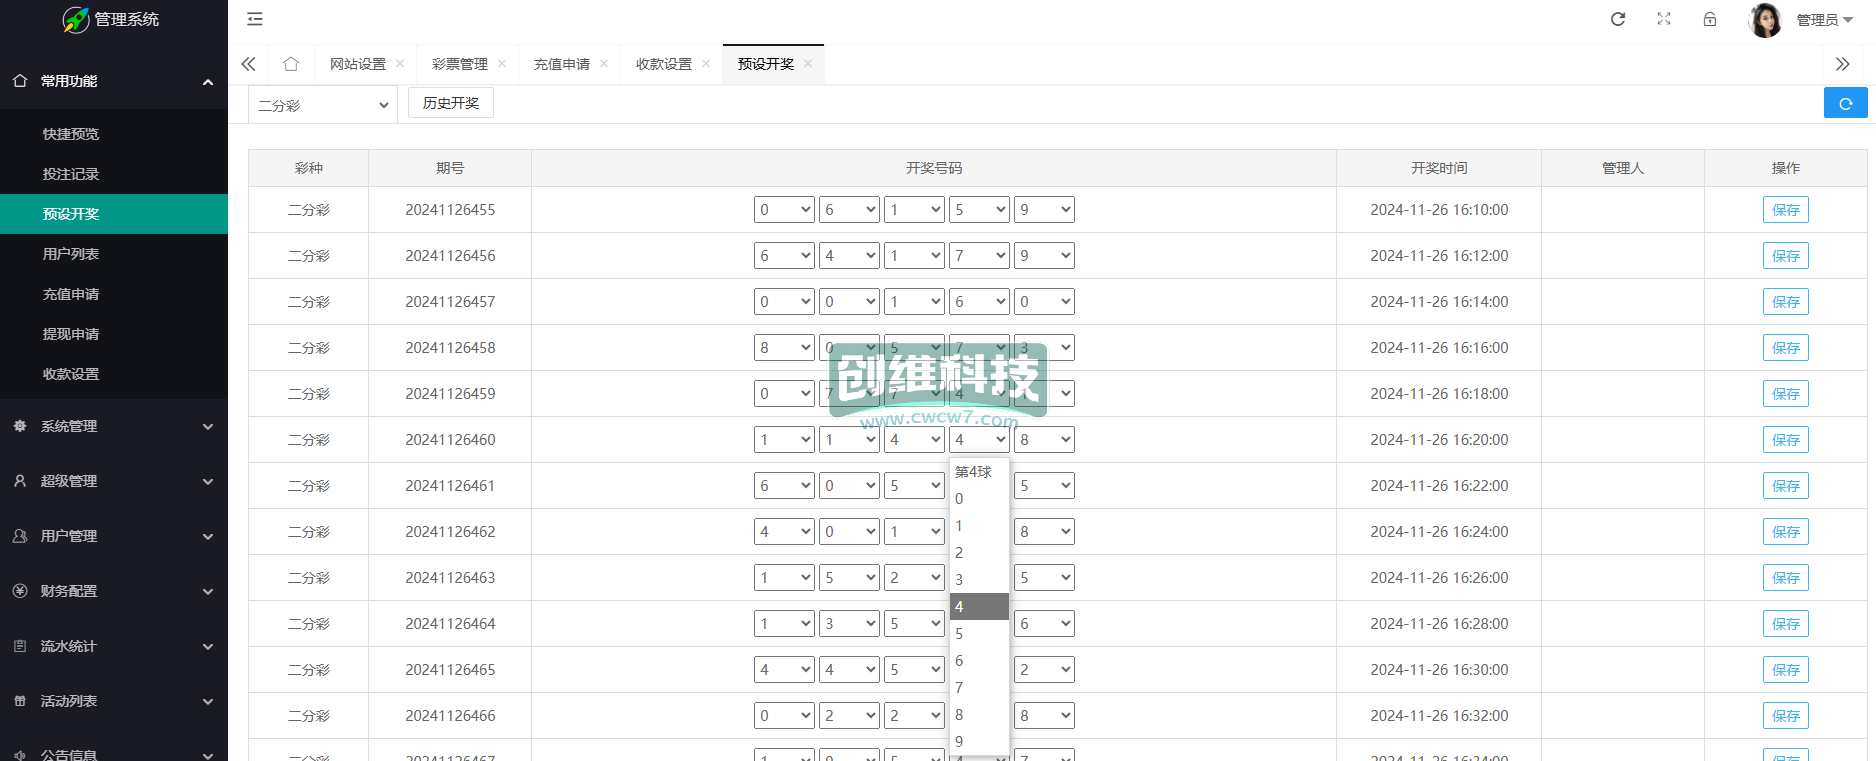
Task: Choose option 4 in the open 第4球 list
Action: click(979, 607)
